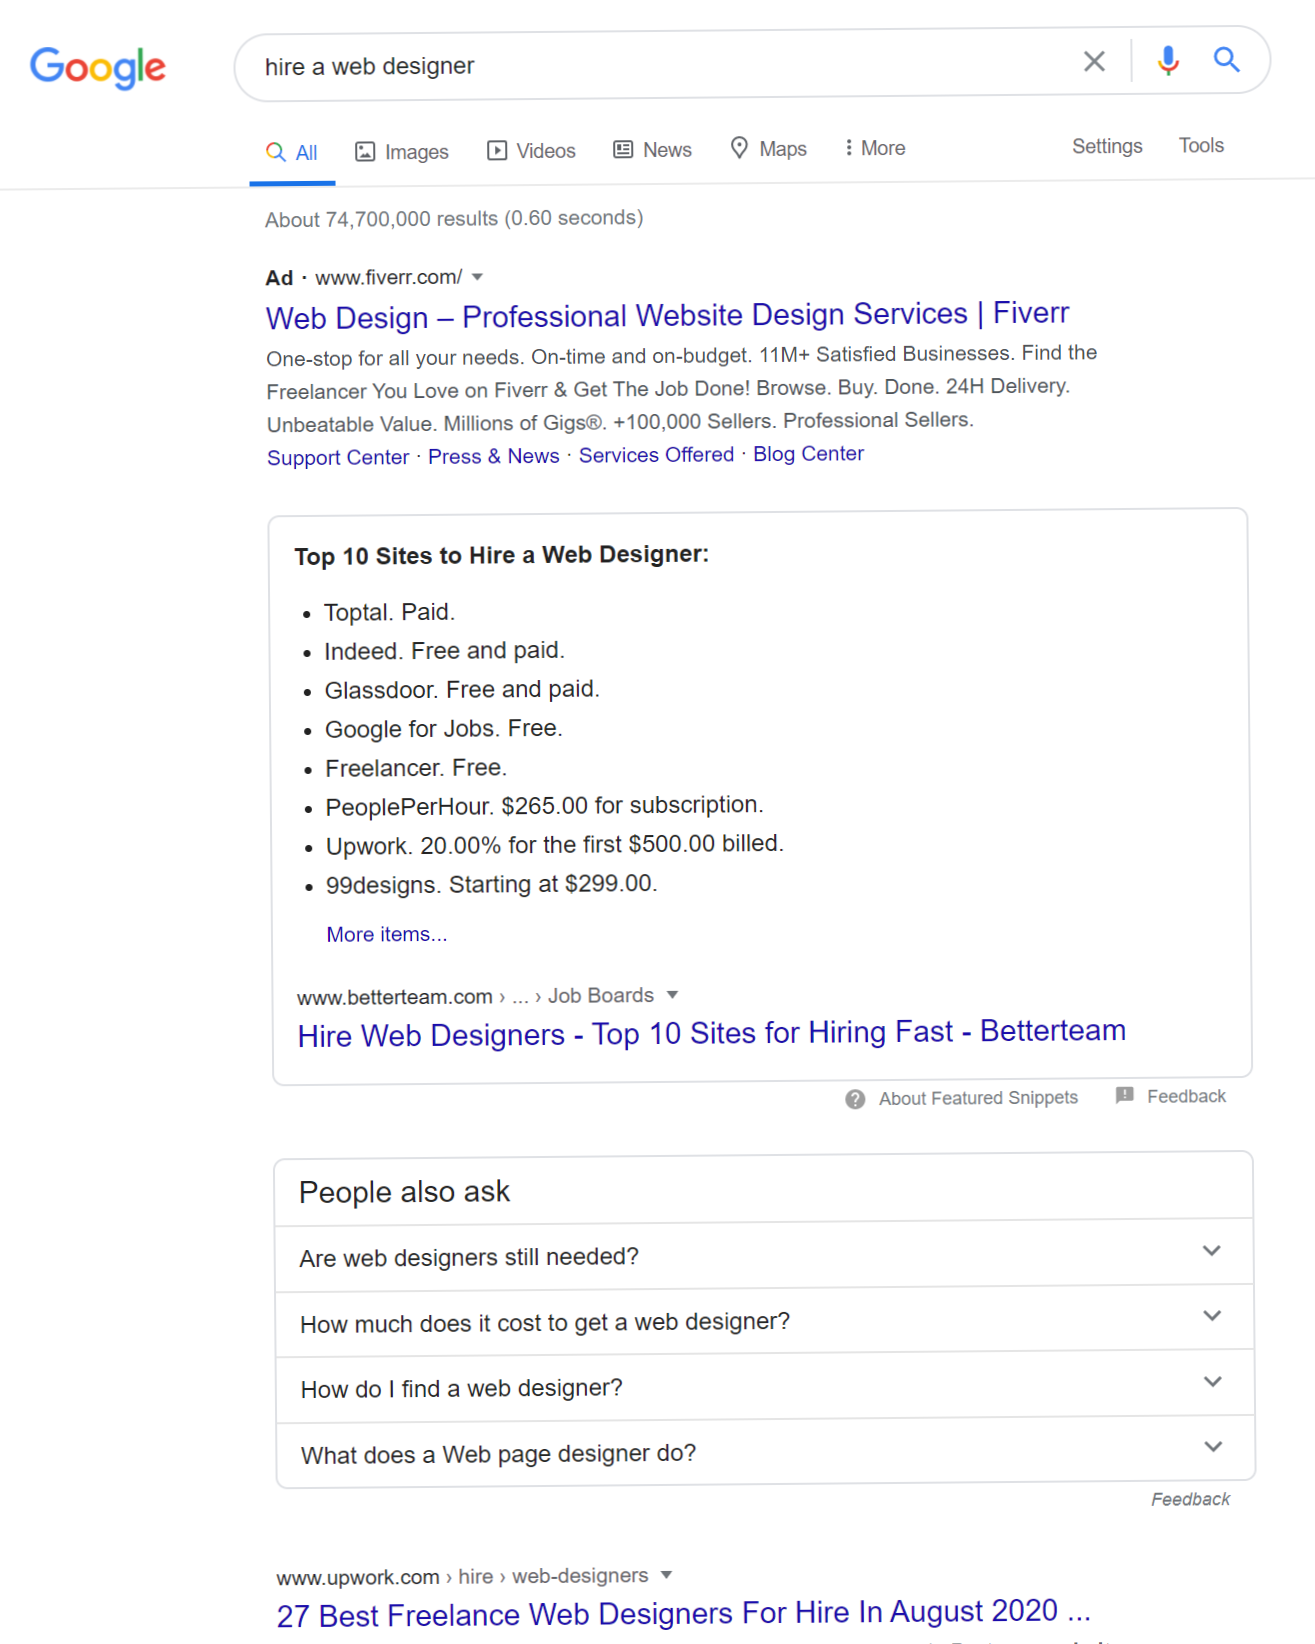Expand 'Are web designers still needed?'
This screenshot has height=1644, width=1315.
(765, 1254)
